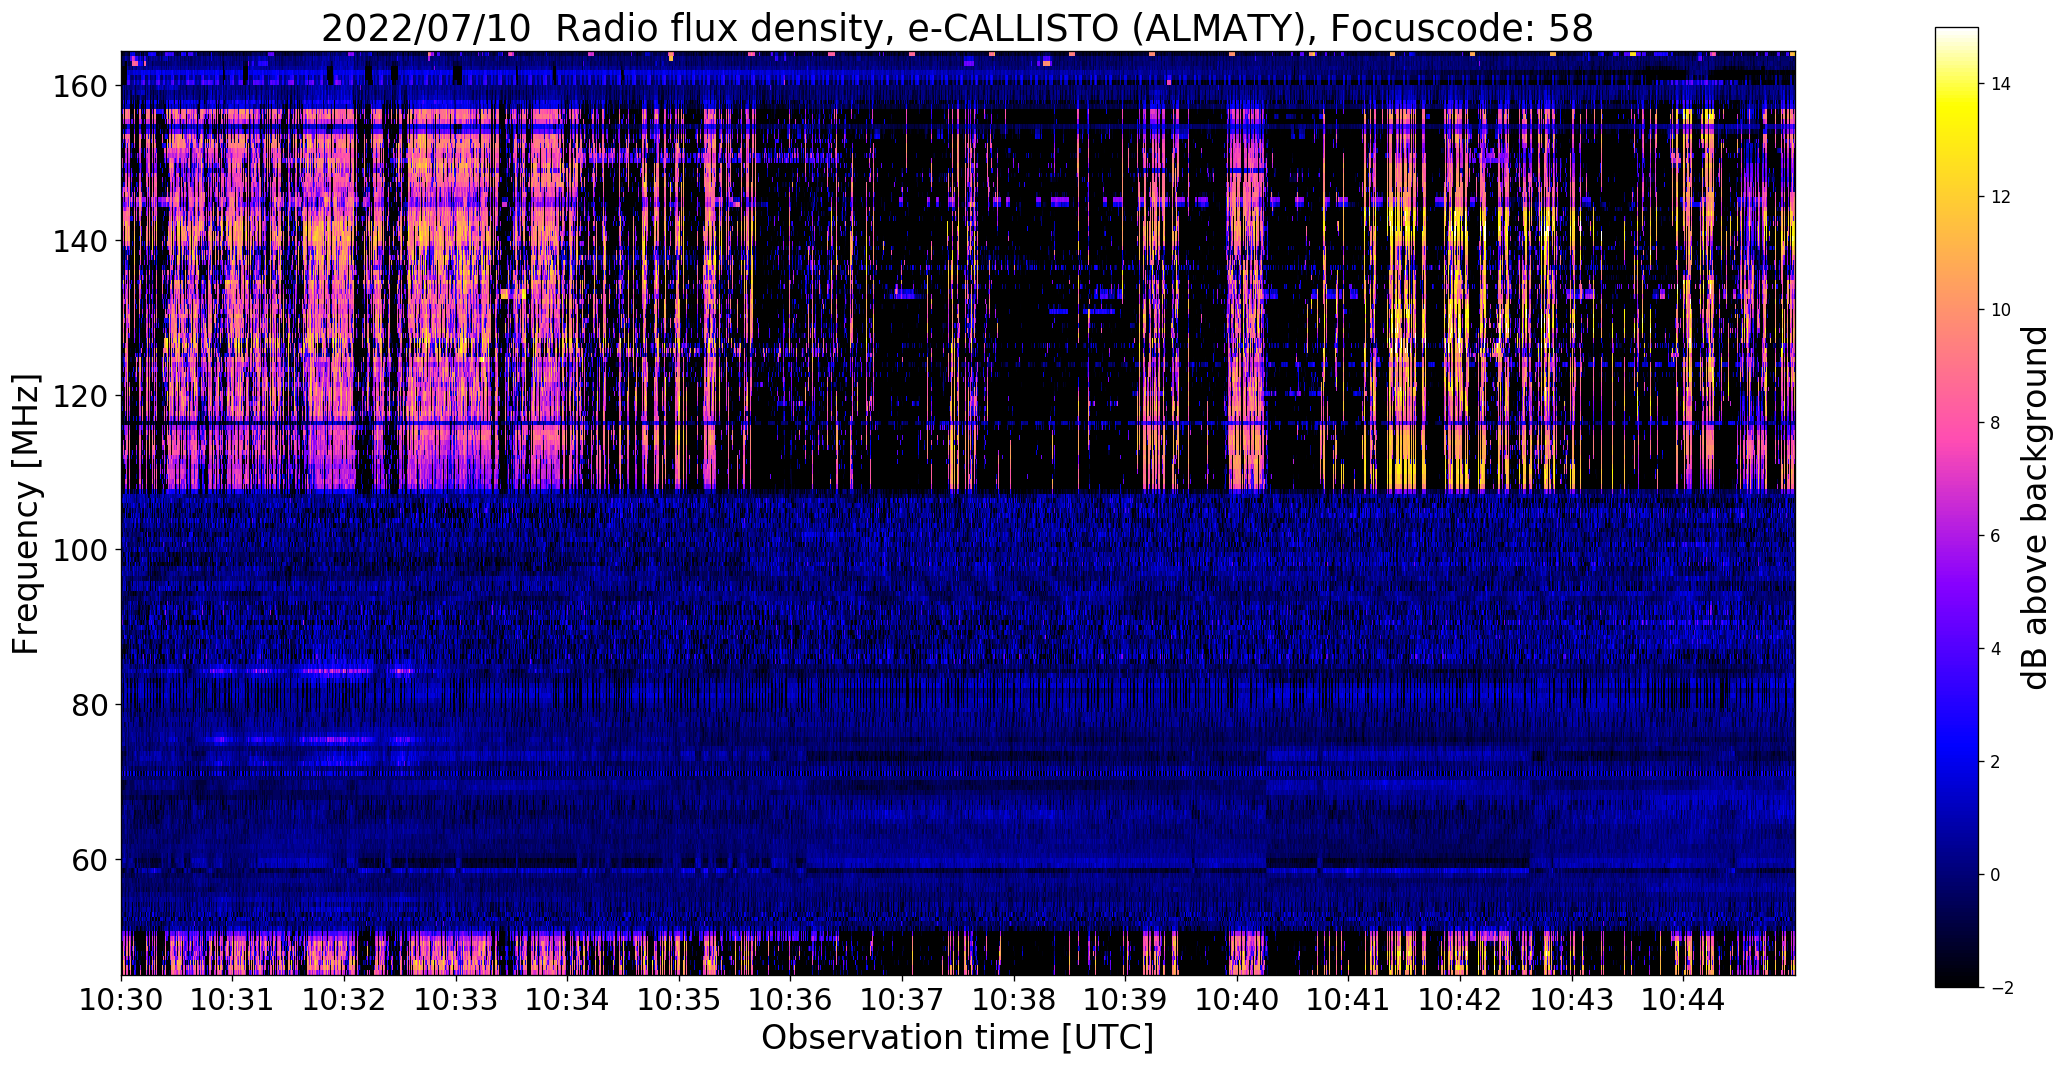2066x1067 pixels.
Task: Click the colorbar tick label 2
Action: coord(1995,762)
